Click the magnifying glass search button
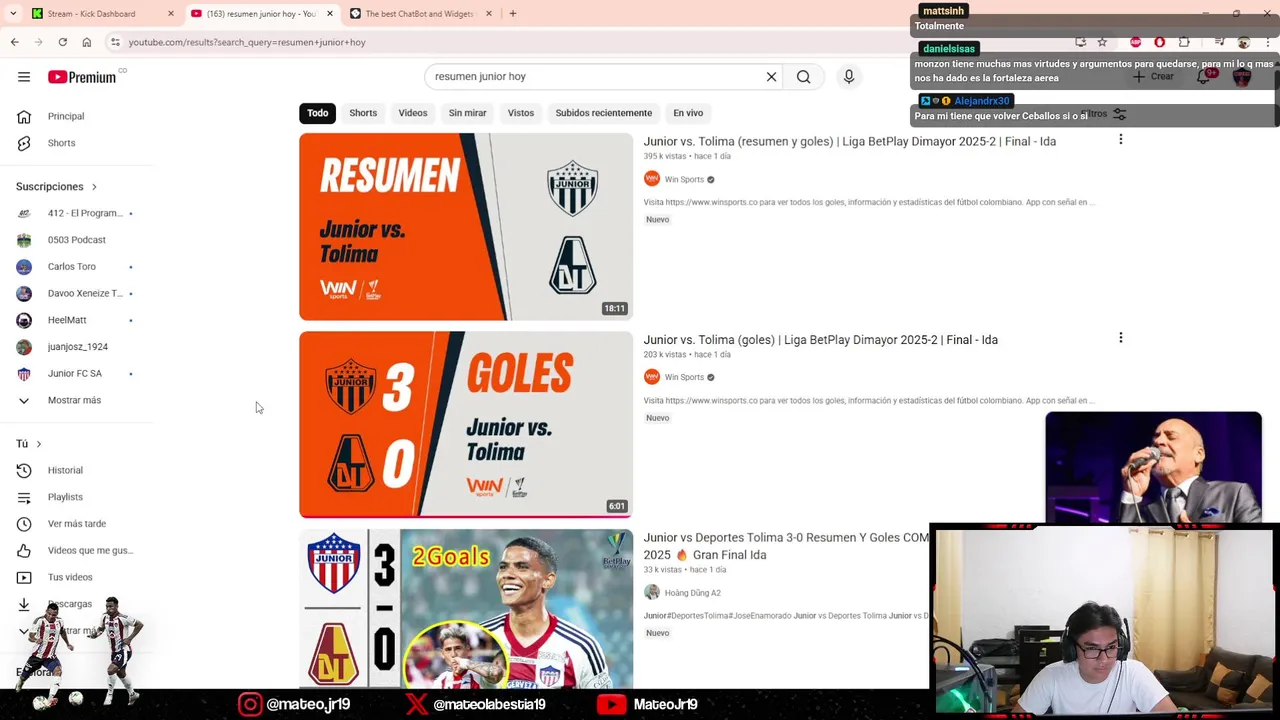 [x=803, y=77]
